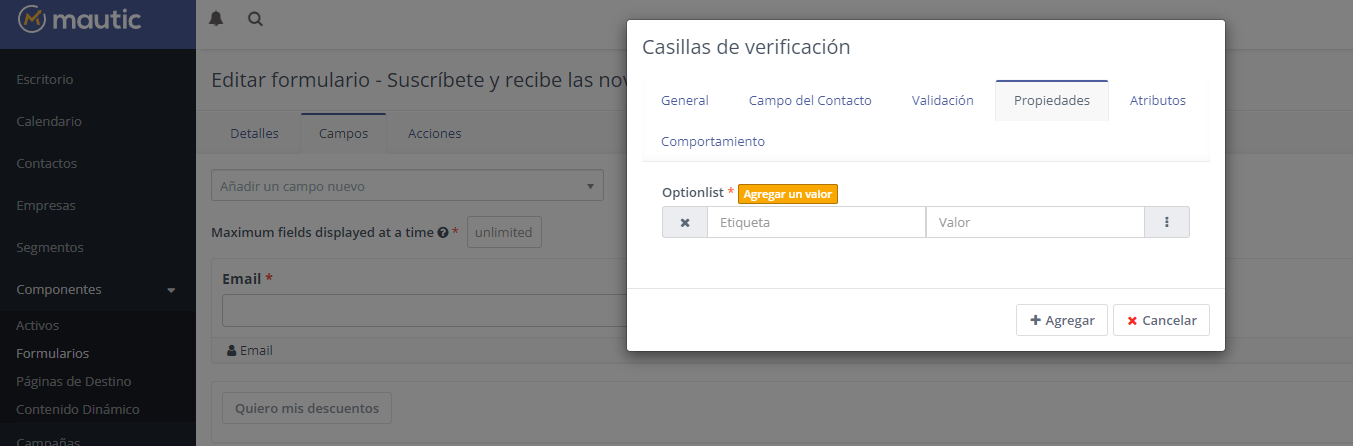Open Páginas de Destino in the sidebar
This screenshot has height=446, width=1353.
(x=73, y=381)
